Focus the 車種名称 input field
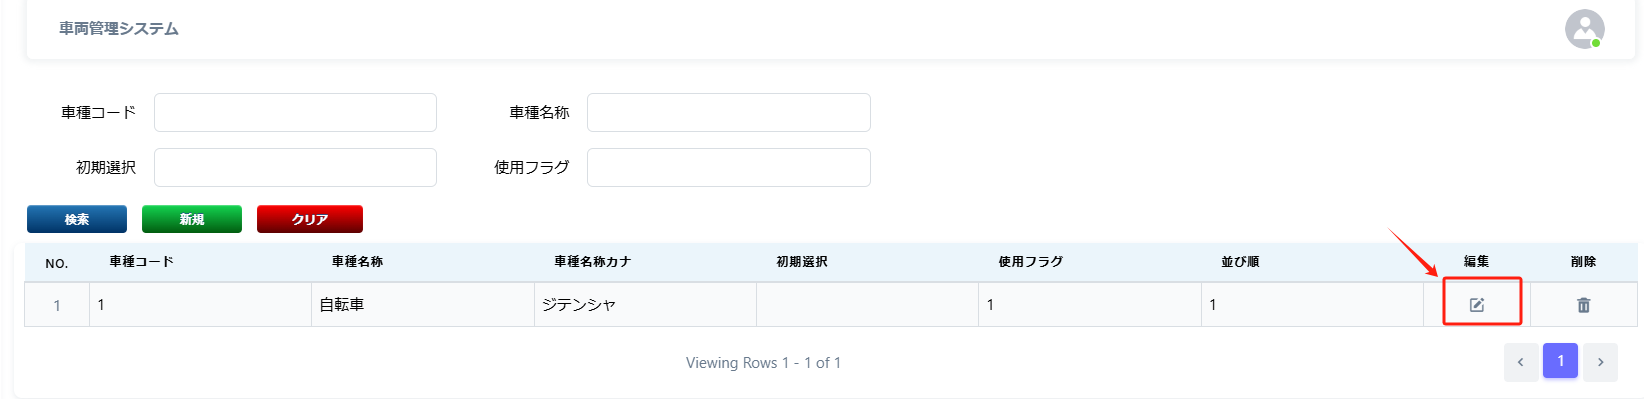The image size is (1644, 399). pyautogui.click(x=729, y=112)
